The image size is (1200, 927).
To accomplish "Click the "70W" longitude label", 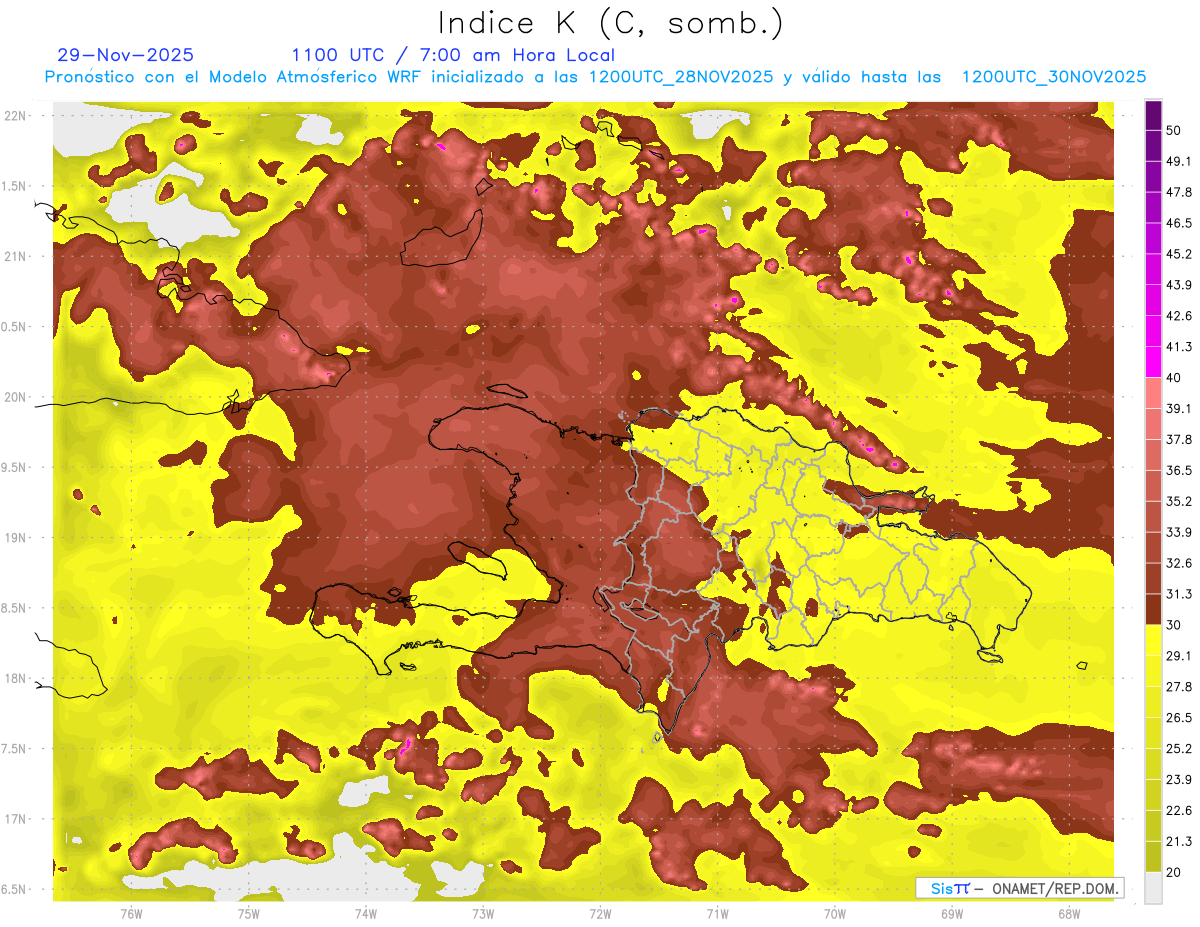I will click(834, 913).
